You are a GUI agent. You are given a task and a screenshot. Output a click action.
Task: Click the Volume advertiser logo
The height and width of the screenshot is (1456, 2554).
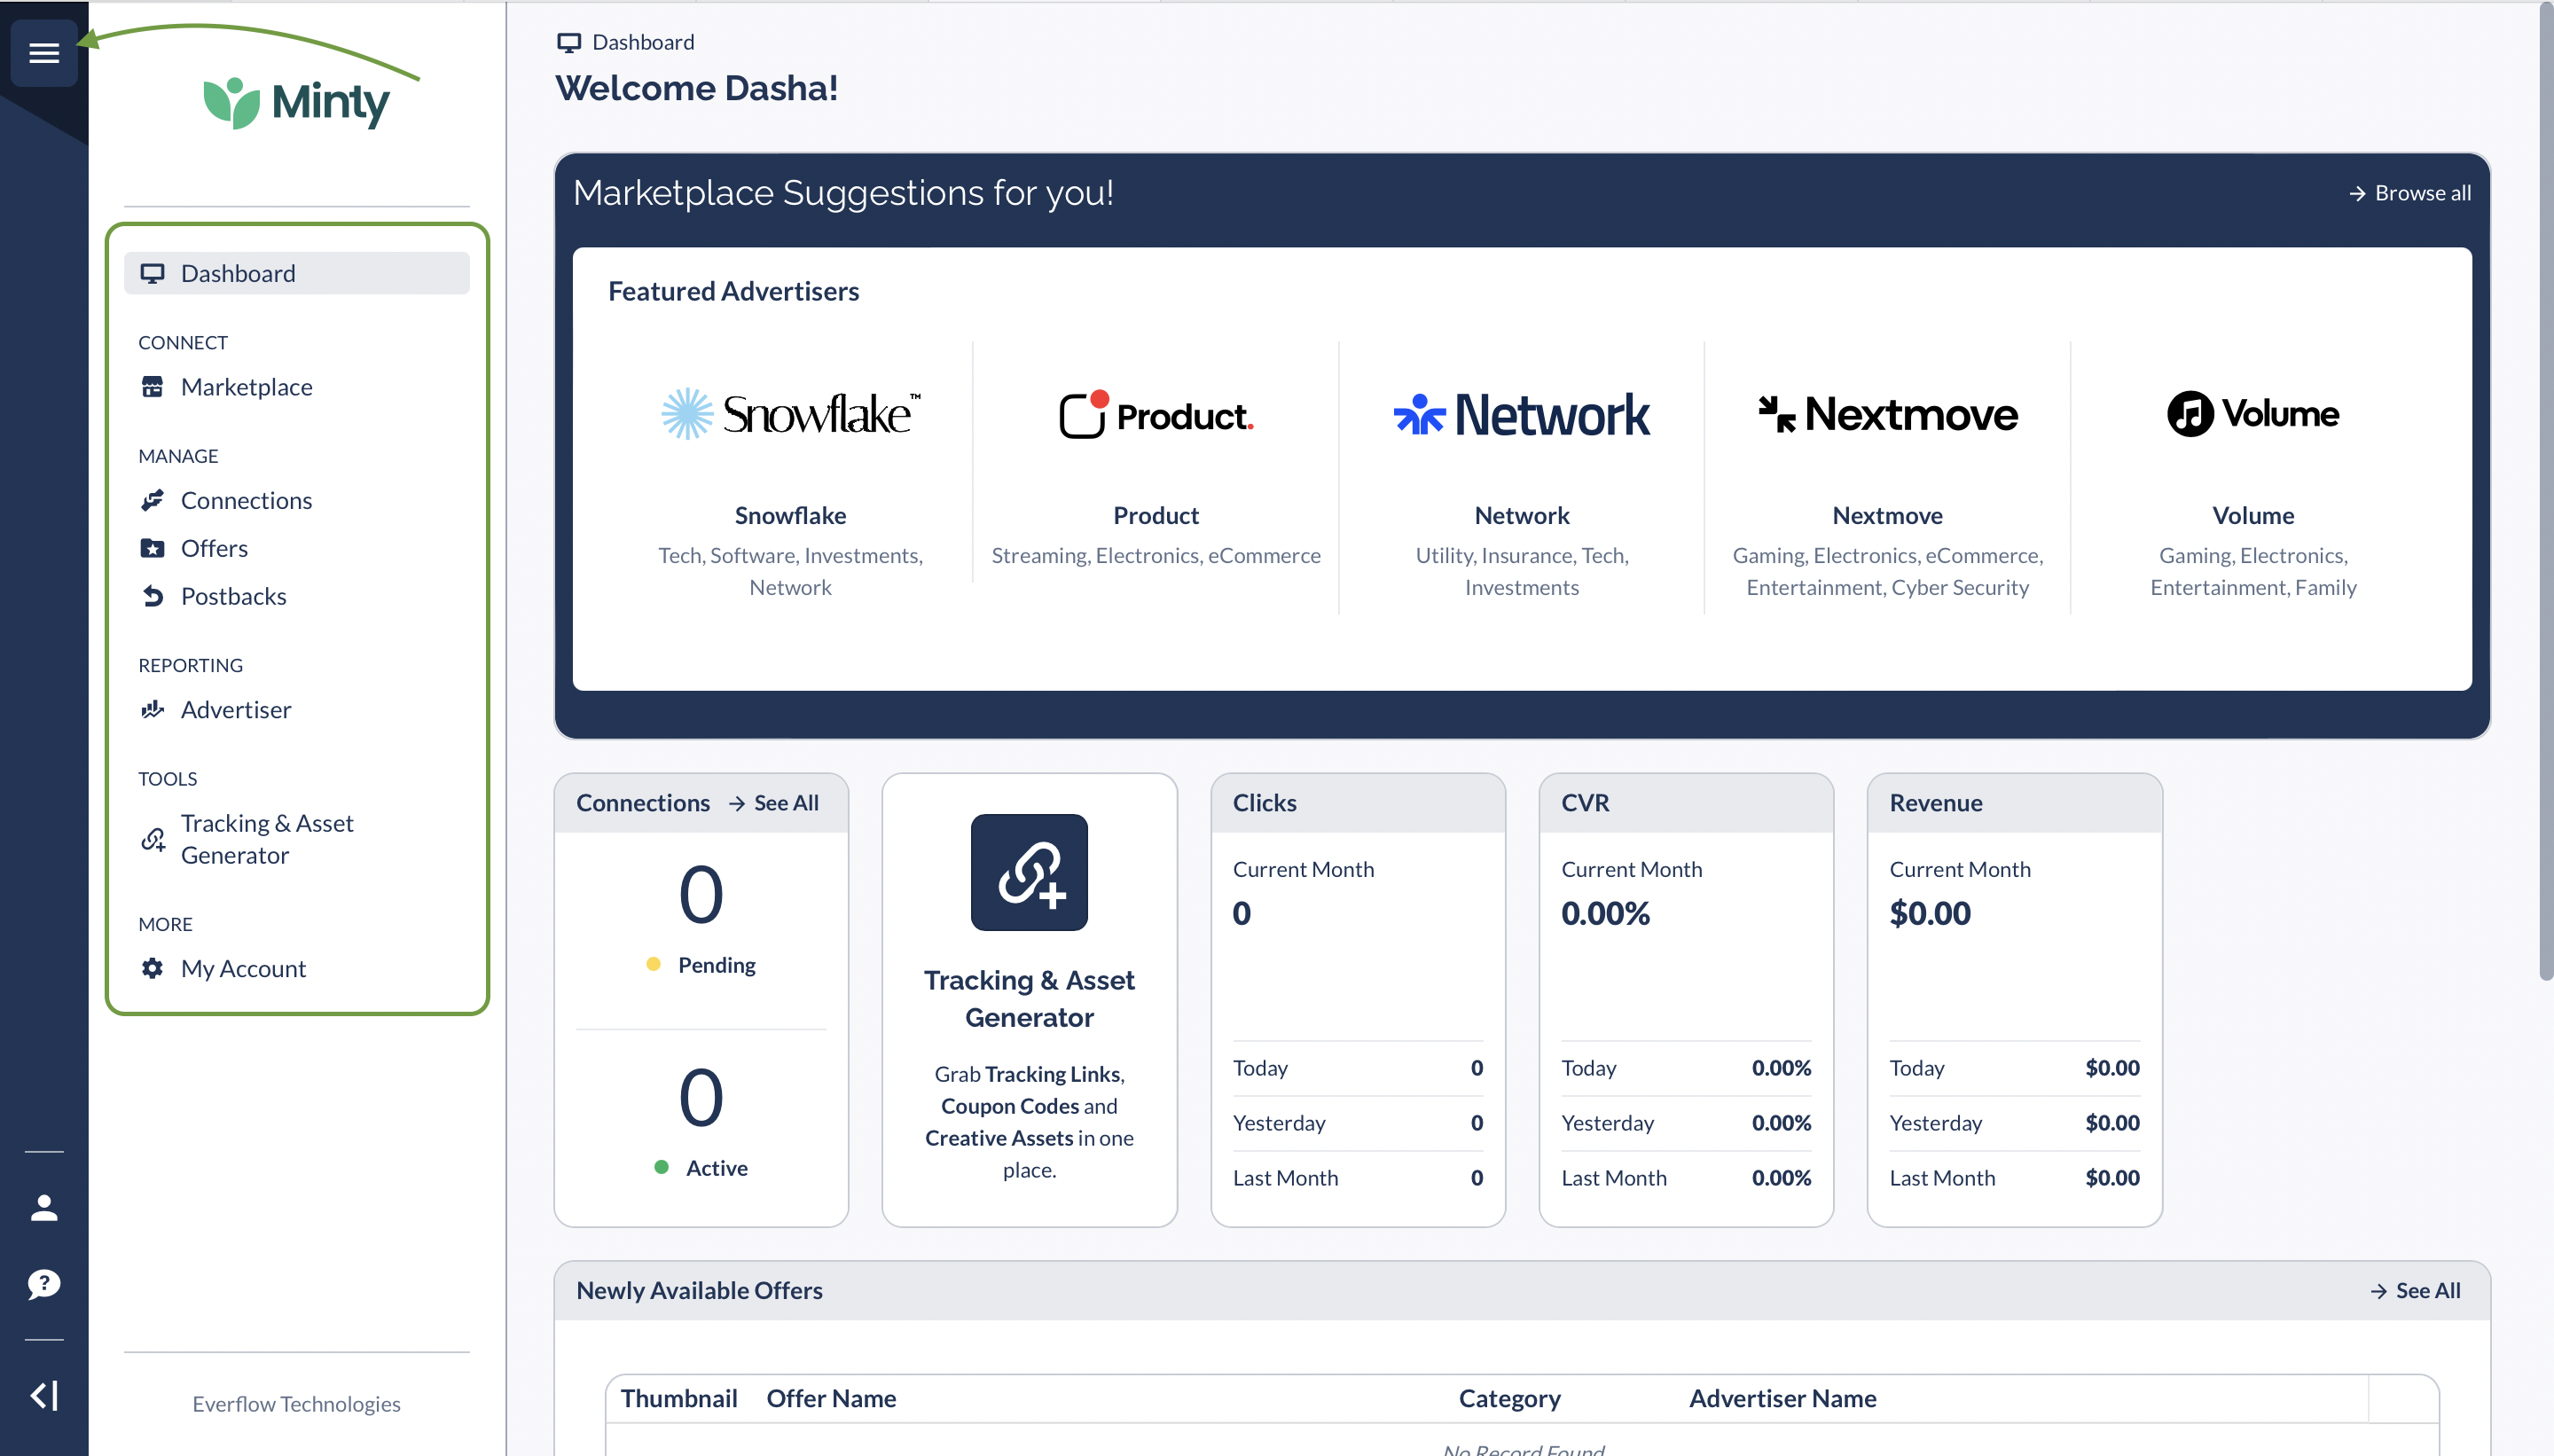point(2252,414)
